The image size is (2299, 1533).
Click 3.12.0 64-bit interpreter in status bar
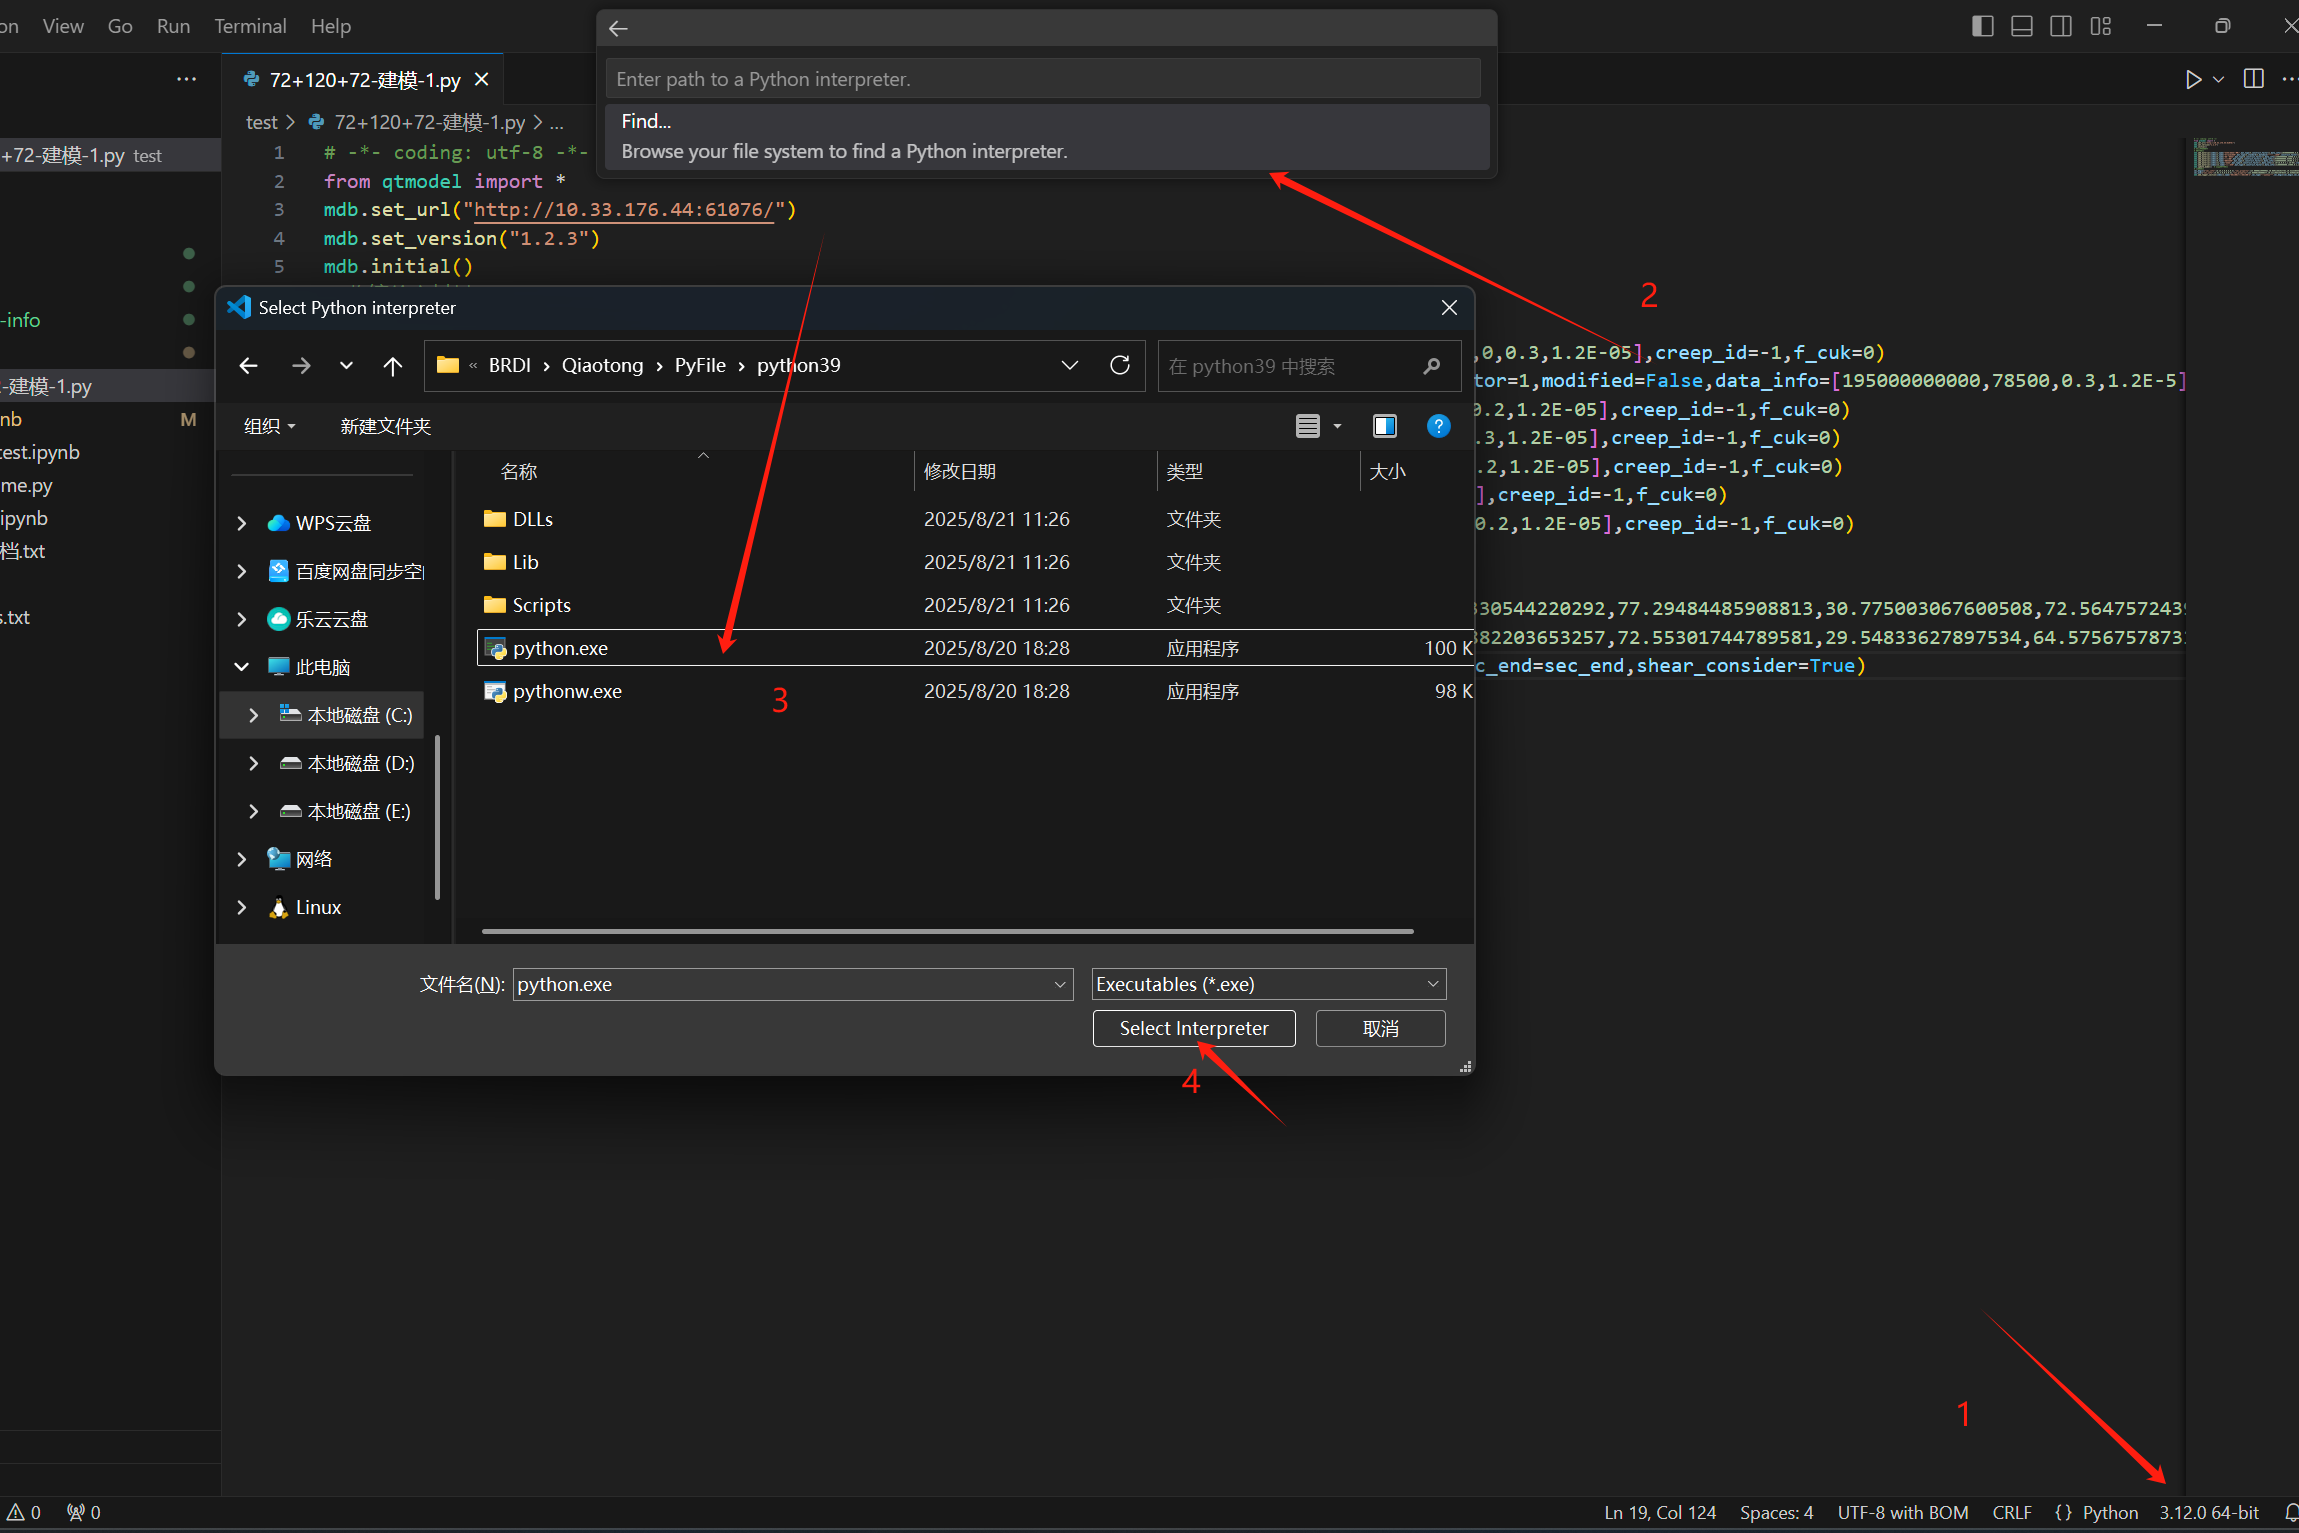click(x=2208, y=1512)
